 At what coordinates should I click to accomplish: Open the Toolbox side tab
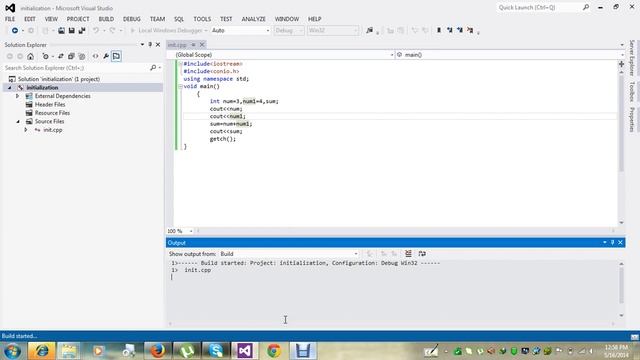(632, 91)
